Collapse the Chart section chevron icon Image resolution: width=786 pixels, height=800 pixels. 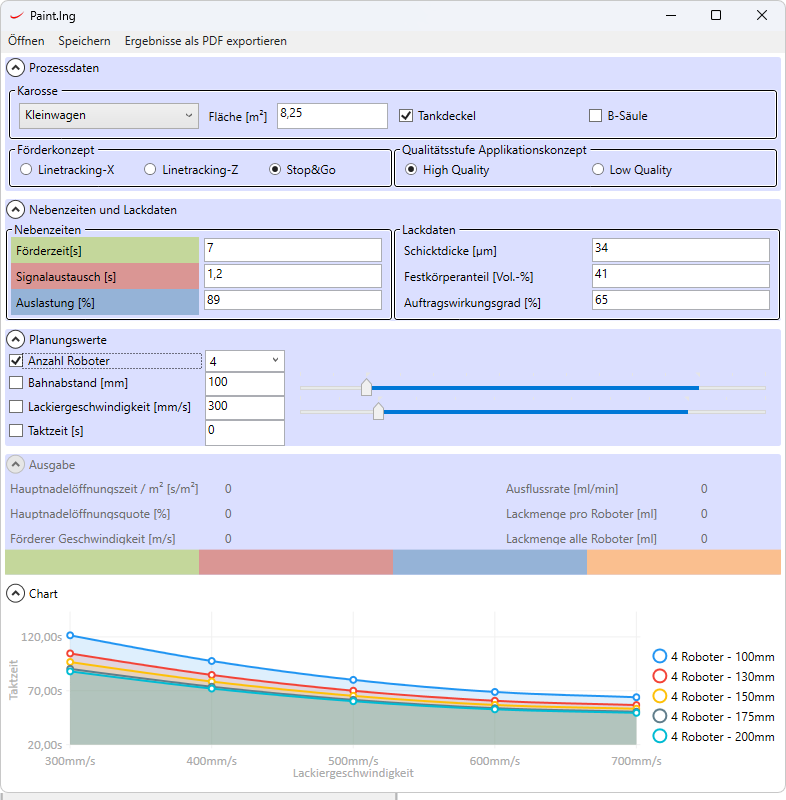(x=15, y=594)
